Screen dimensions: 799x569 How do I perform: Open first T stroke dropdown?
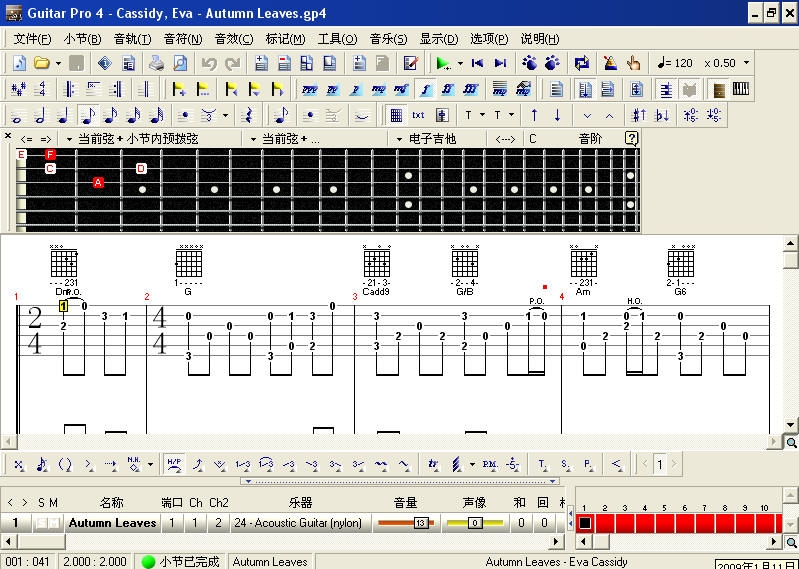tap(482, 116)
